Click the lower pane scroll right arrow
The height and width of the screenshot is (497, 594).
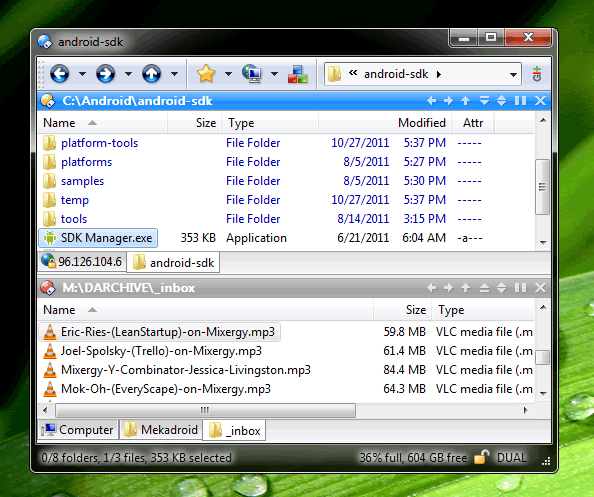(526, 410)
